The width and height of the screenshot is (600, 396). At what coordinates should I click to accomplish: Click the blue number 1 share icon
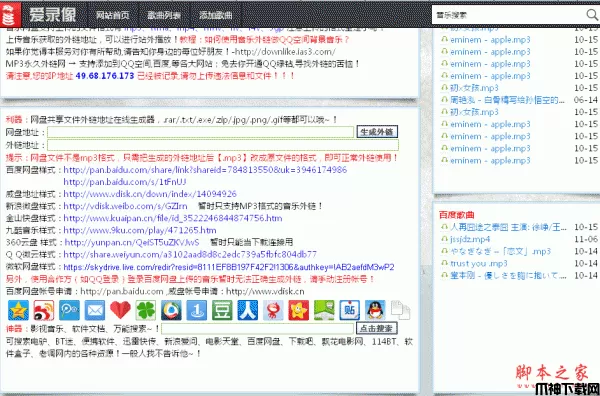[x=197, y=310]
